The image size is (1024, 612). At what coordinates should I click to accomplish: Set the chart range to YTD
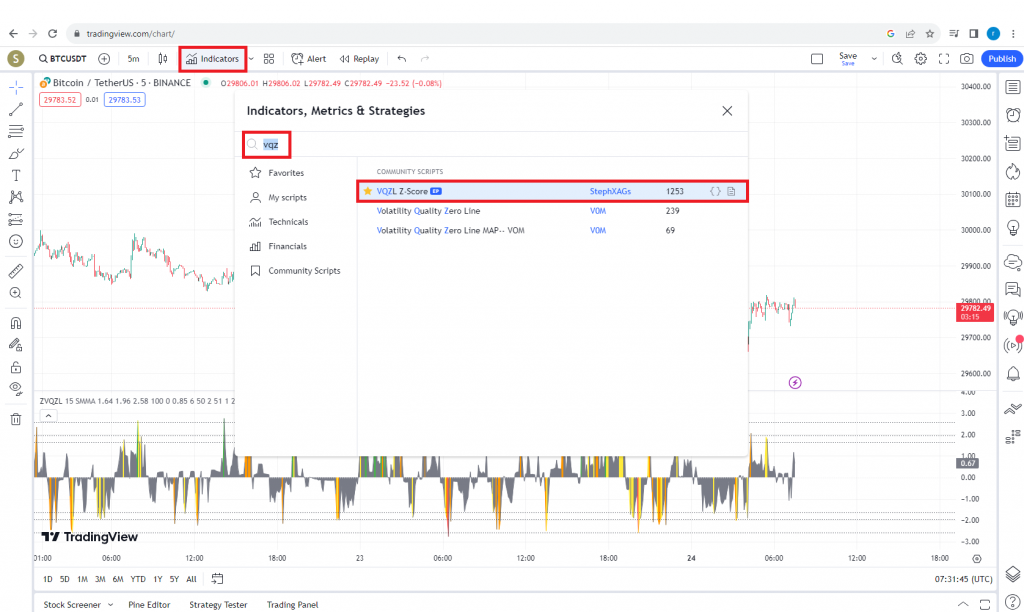click(138, 579)
